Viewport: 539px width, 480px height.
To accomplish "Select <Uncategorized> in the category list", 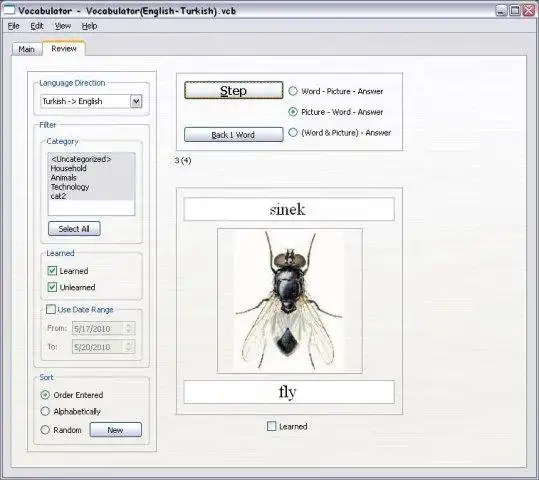I will pos(81,159).
